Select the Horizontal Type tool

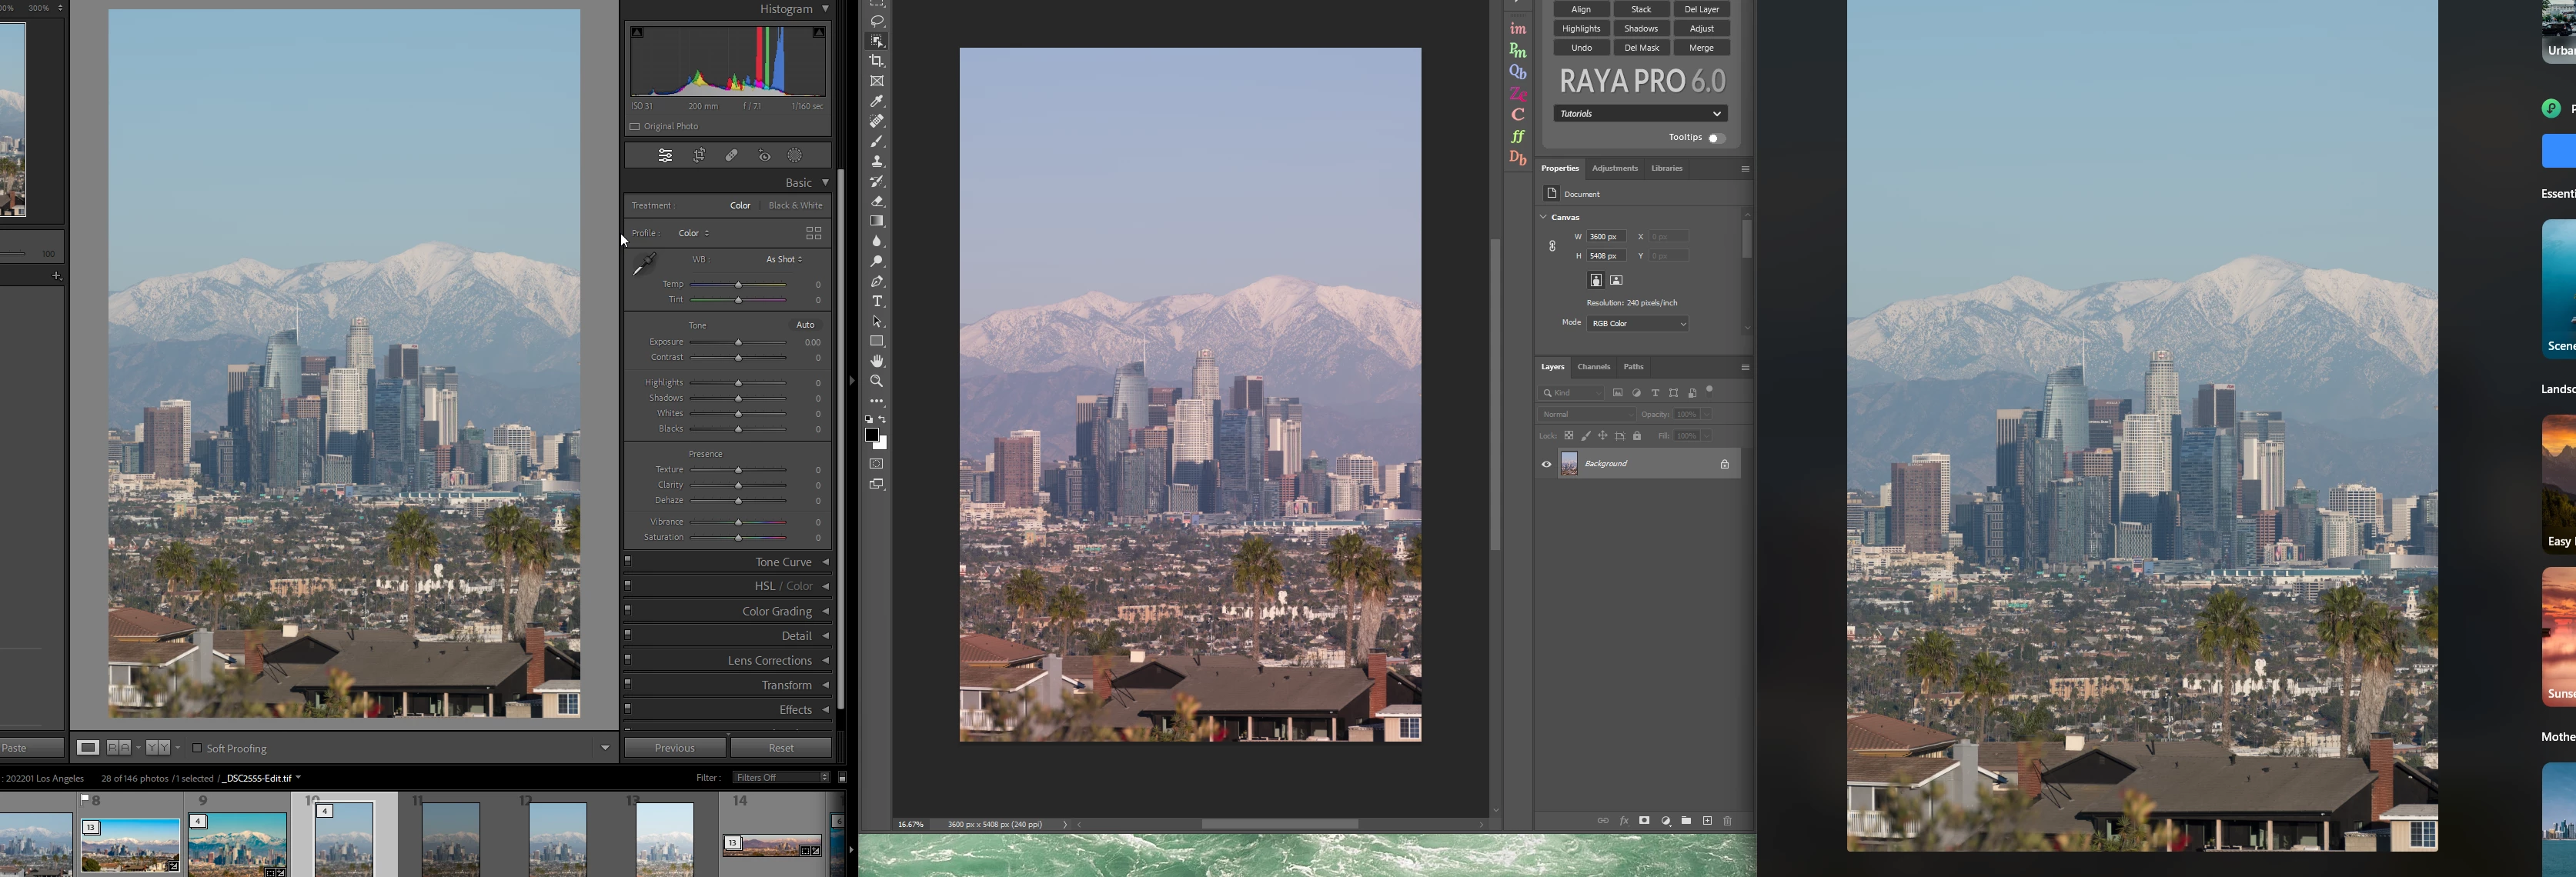click(877, 301)
